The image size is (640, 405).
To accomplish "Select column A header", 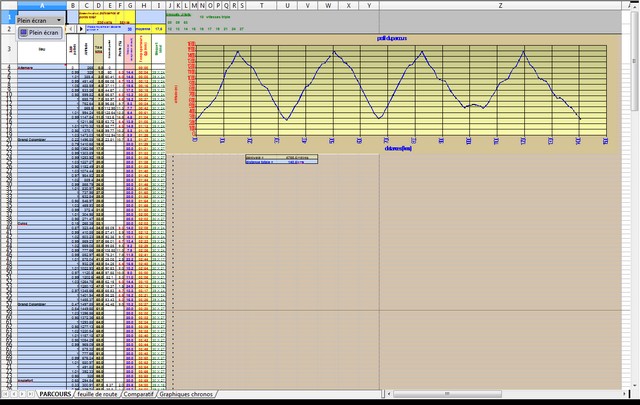I will 41,5.
